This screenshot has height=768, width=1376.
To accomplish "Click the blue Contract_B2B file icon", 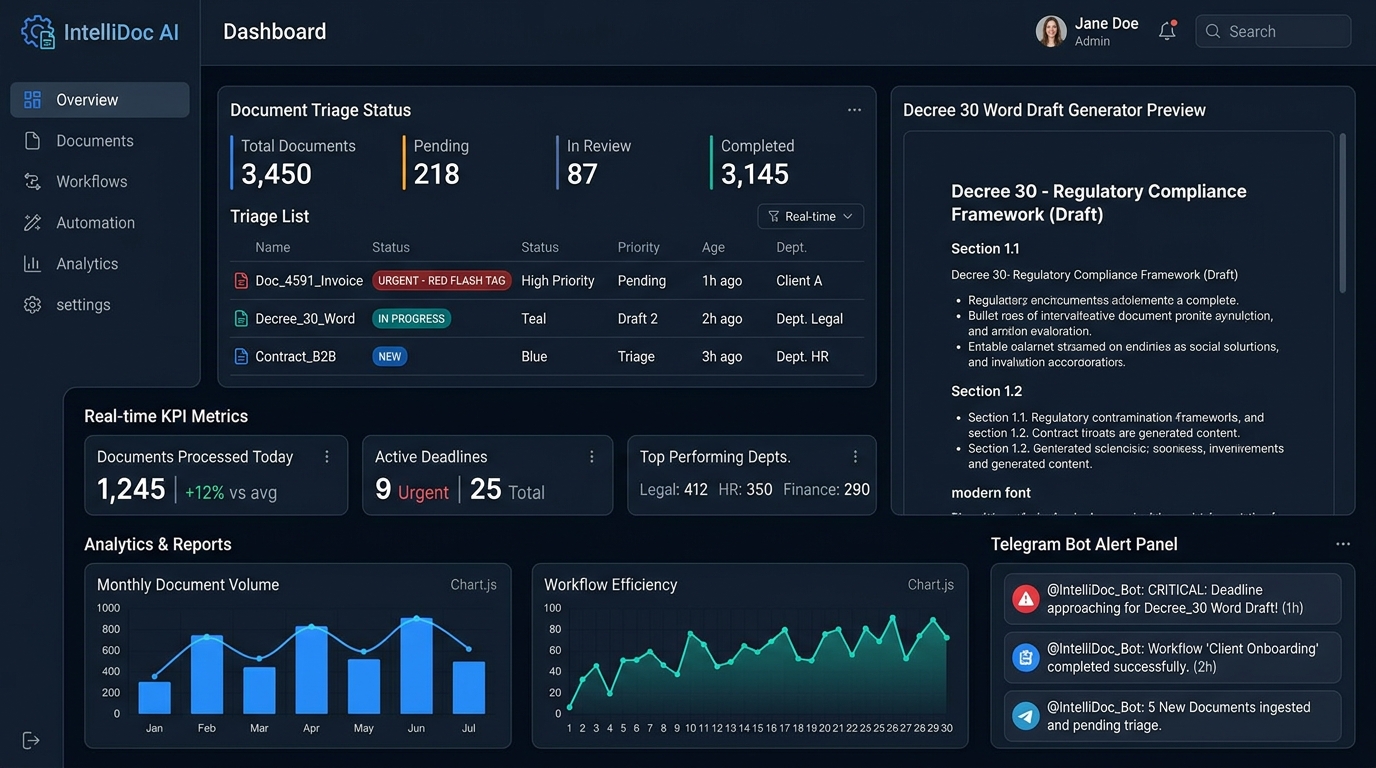I will point(241,357).
